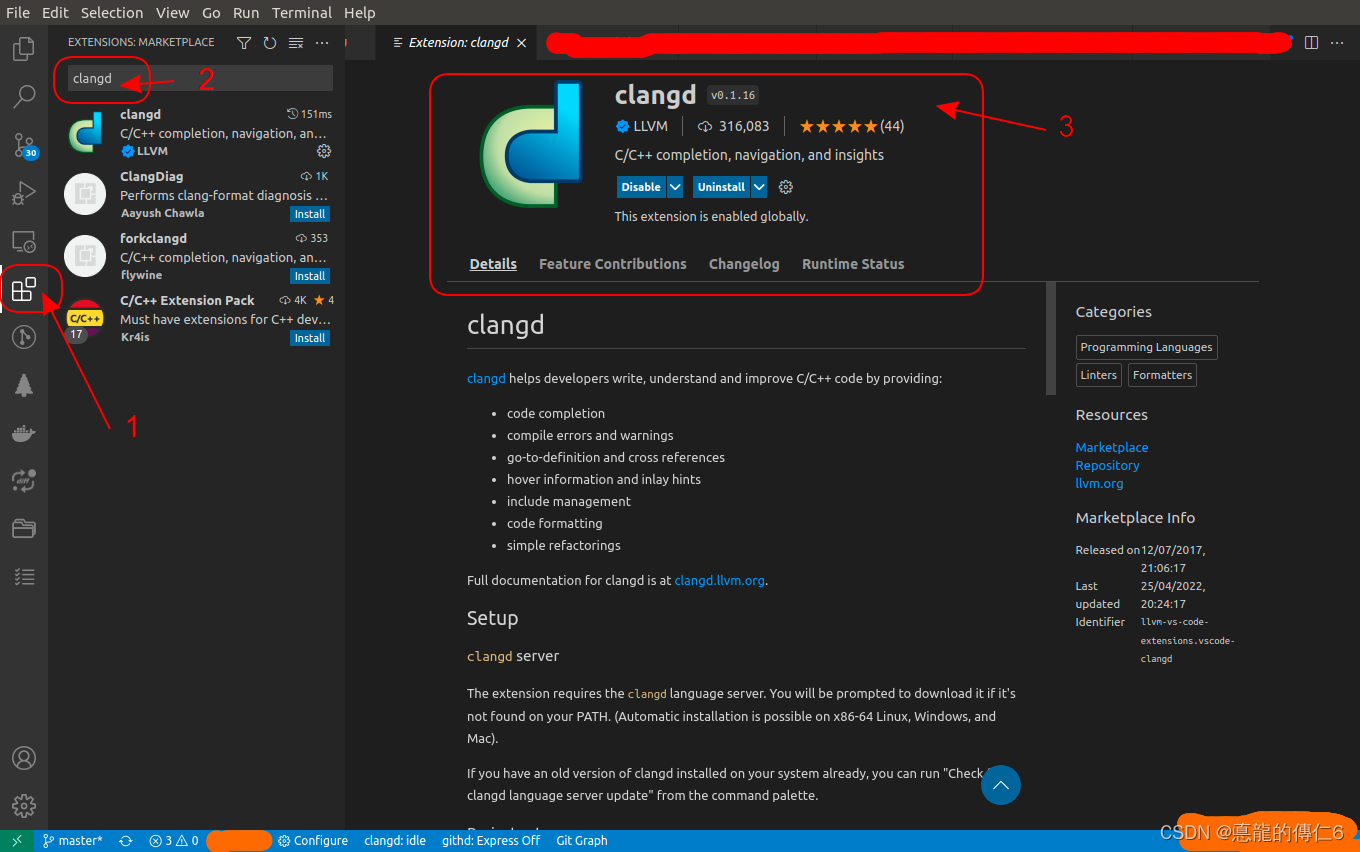Image resolution: width=1360 pixels, height=852 pixels.
Task: Expand the Disable dropdown arrow
Action: pos(676,187)
